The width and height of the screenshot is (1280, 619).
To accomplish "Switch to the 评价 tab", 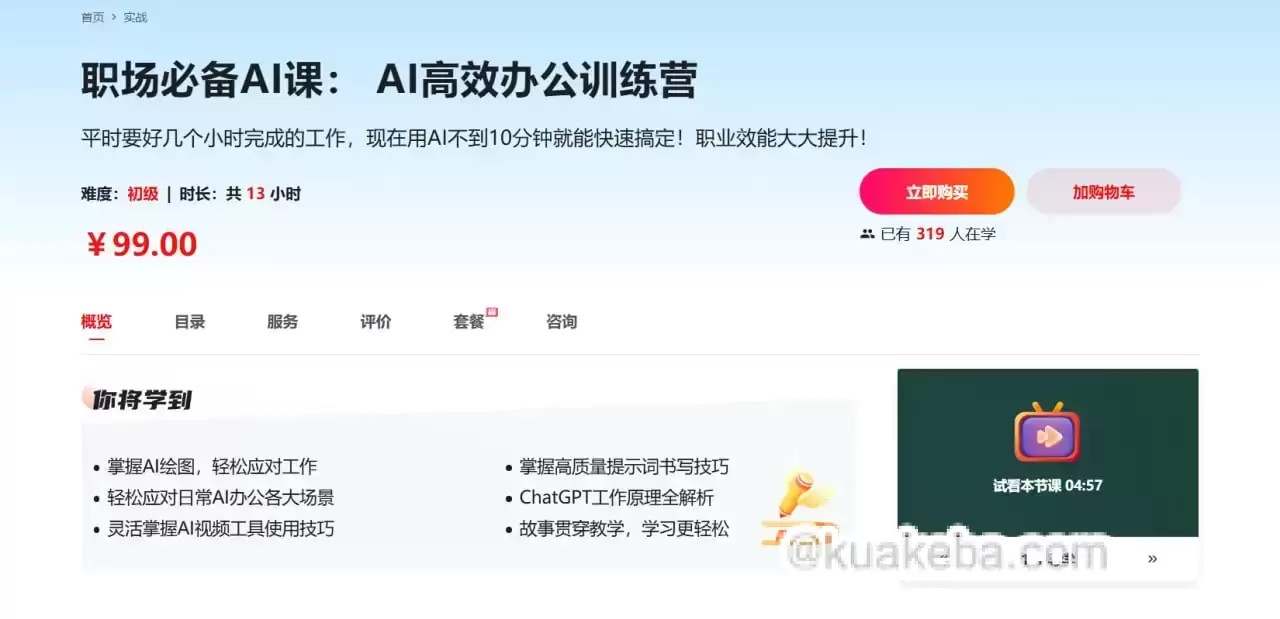I will tap(376, 322).
